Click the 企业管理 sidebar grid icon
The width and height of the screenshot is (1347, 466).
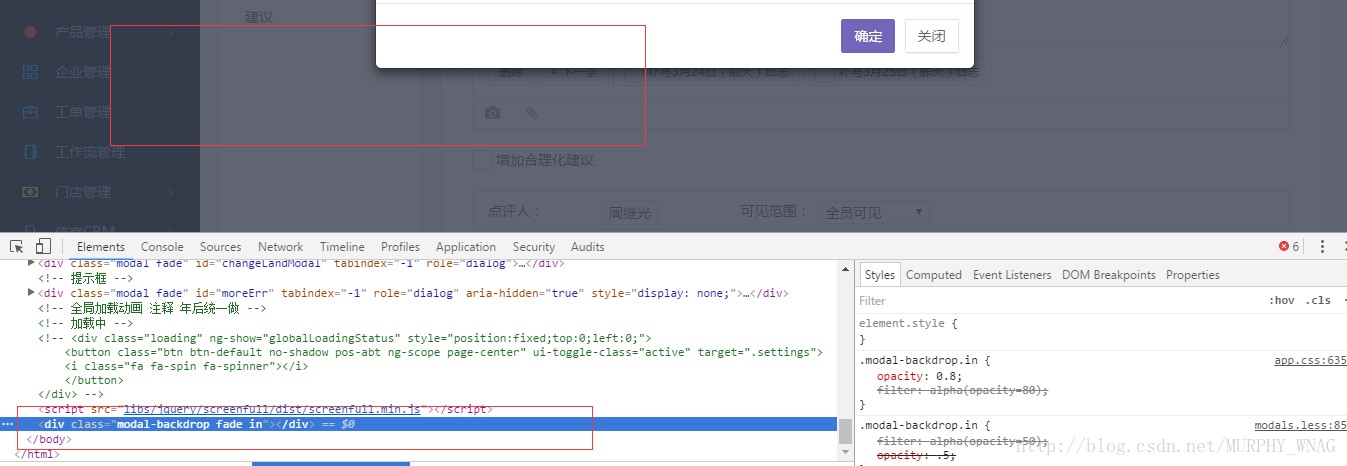(x=30, y=72)
